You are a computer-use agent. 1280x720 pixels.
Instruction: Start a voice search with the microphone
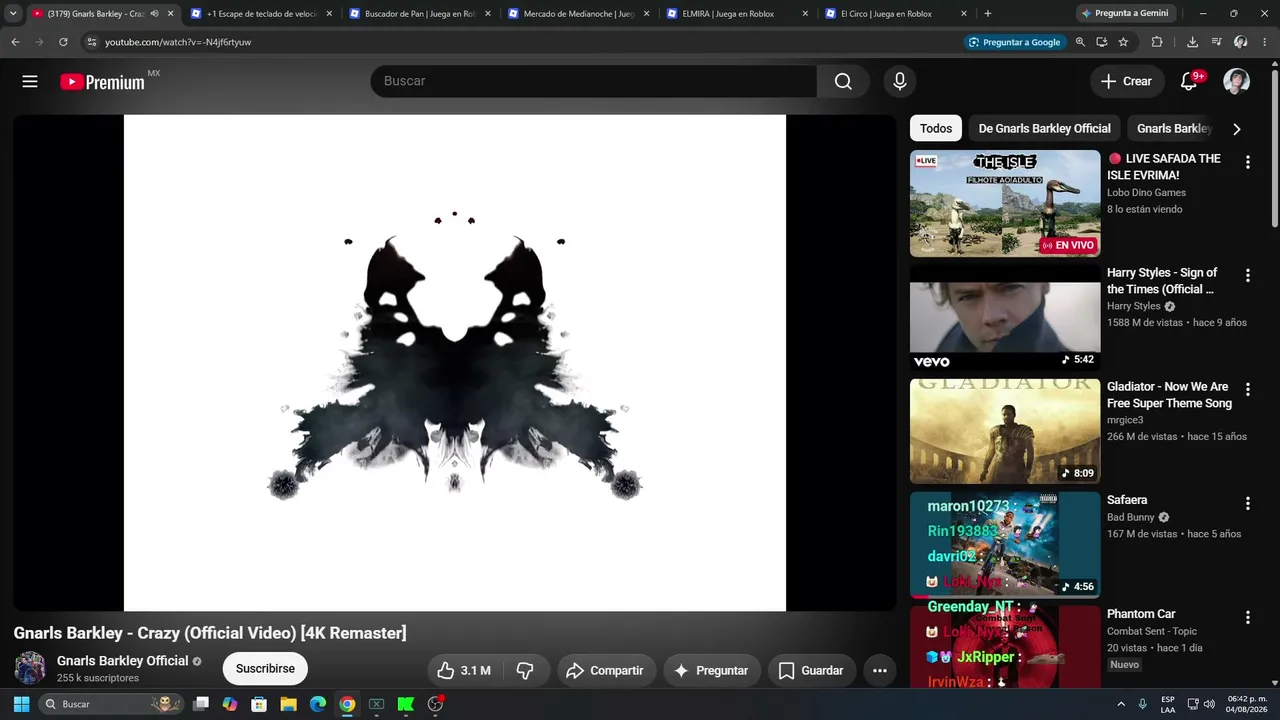(x=900, y=81)
